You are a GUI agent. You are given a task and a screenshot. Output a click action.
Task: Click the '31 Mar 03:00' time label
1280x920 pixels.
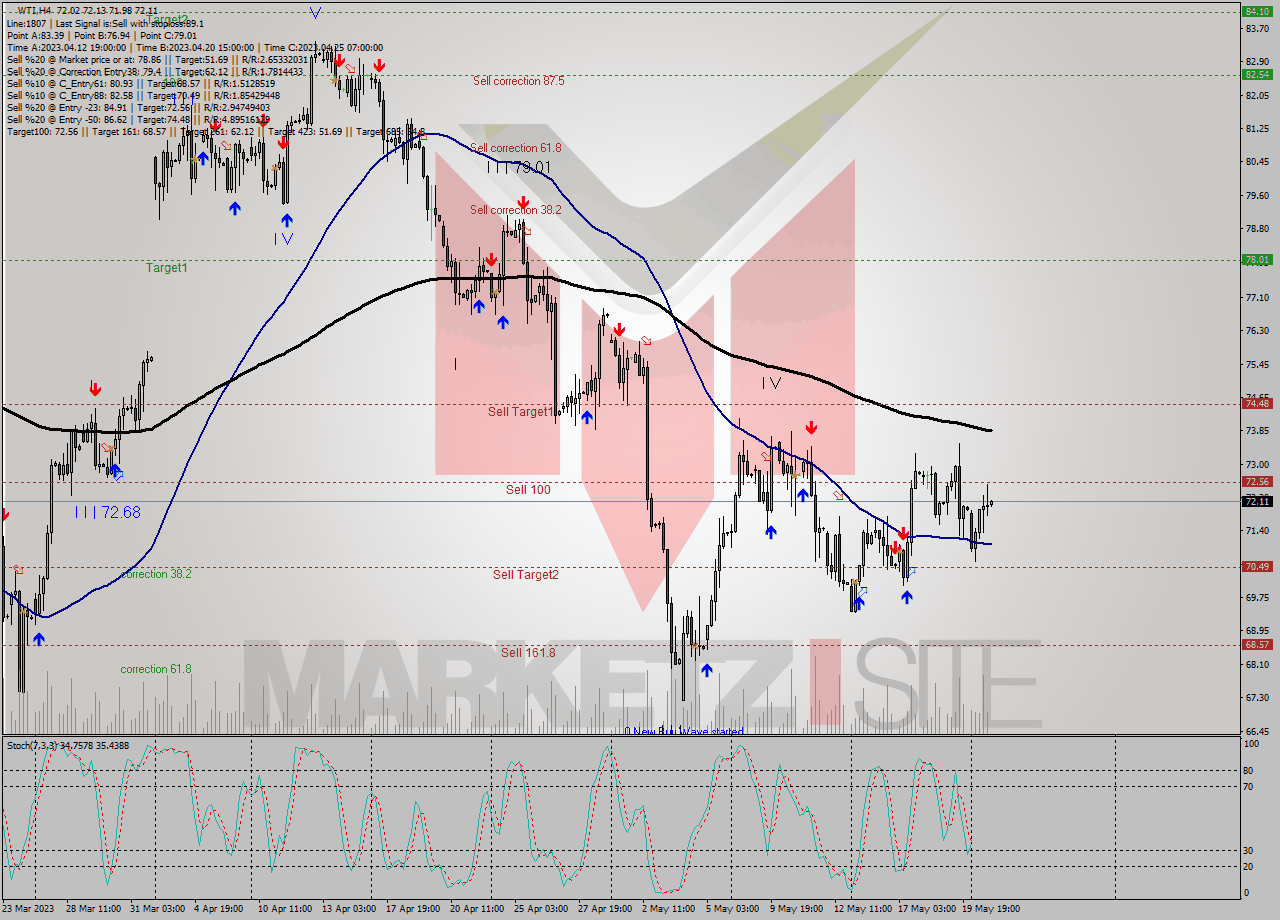[156, 909]
